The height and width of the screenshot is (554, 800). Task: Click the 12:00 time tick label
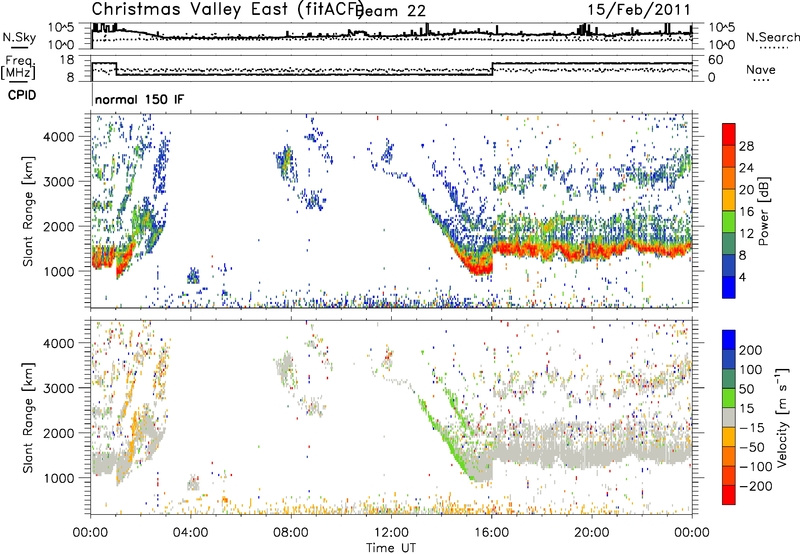pos(391,533)
